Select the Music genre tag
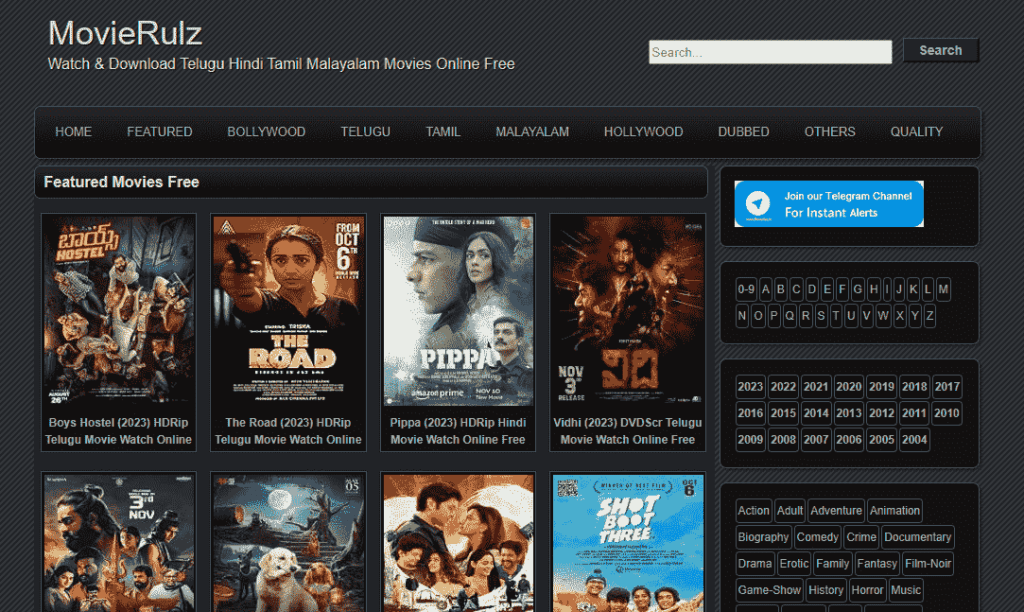1024x612 pixels. point(906,590)
